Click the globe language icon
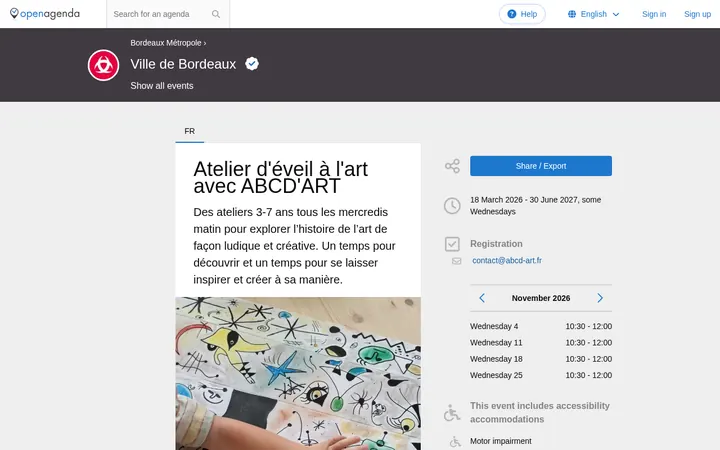Viewport: 720px width, 450px height. [x=572, y=14]
